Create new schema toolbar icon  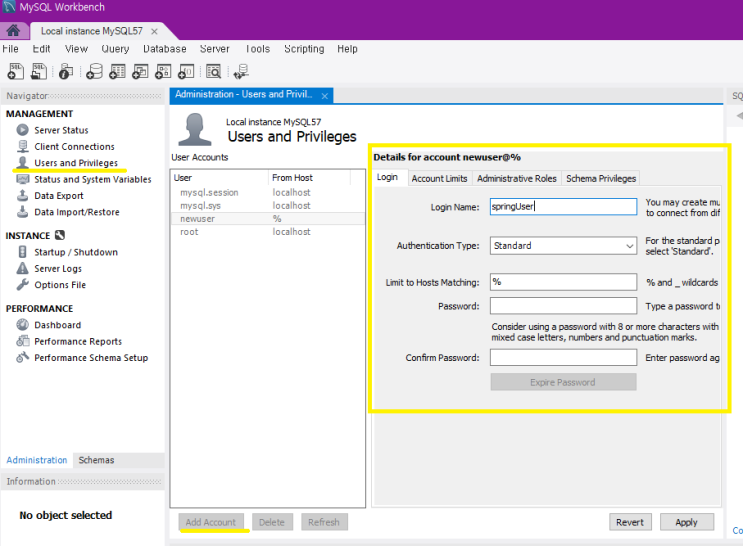pos(94,72)
